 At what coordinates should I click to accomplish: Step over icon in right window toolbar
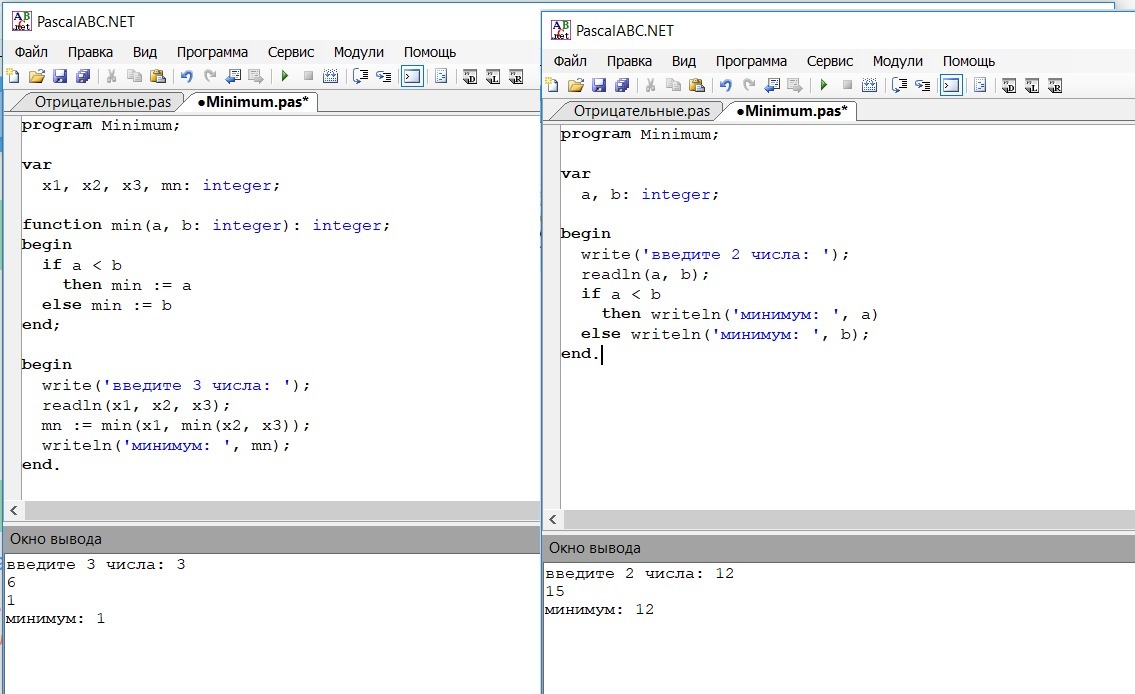click(899, 85)
